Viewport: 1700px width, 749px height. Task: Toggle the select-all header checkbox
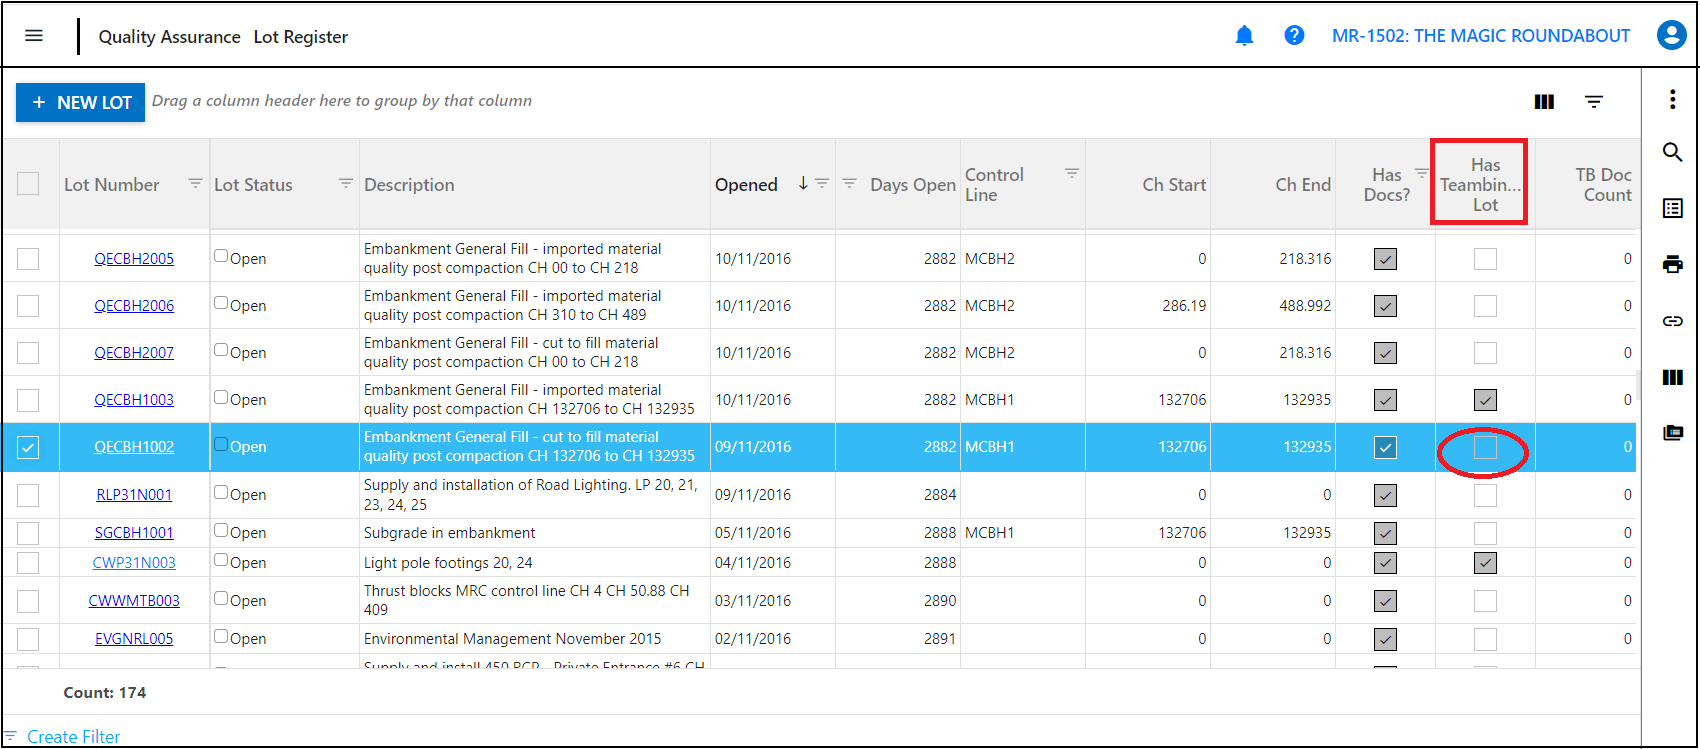[x=28, y=183]
